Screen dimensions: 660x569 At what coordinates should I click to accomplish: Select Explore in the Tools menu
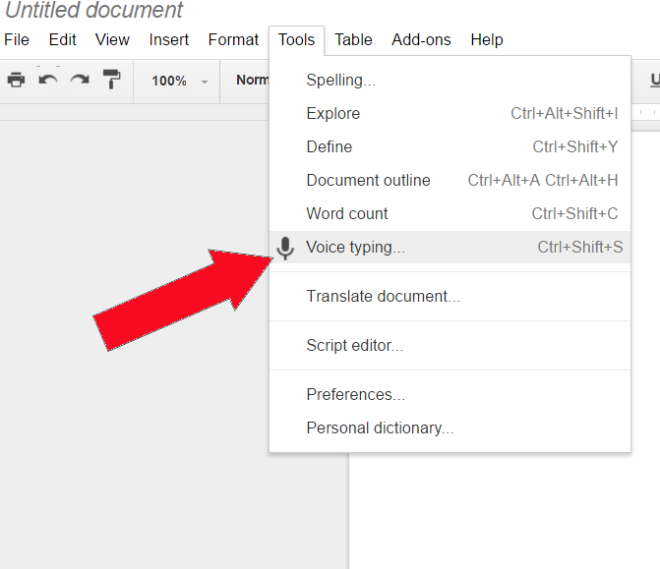point(333,114)
